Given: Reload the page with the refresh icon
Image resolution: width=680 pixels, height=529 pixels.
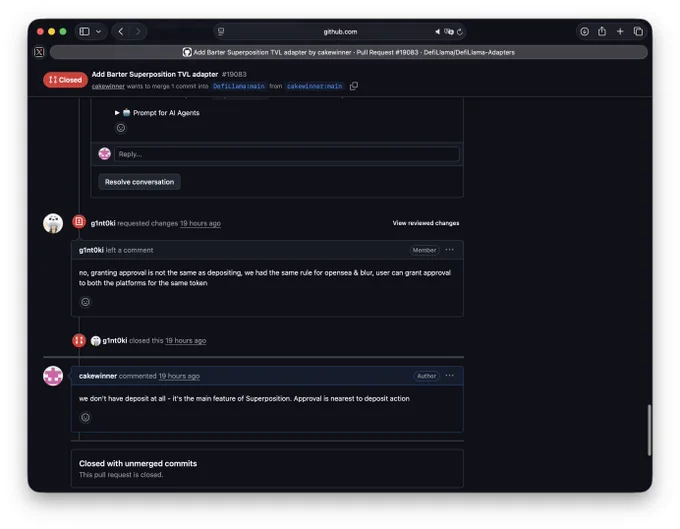Looking at the screenshot, I should pyautogui.click(x=460, y=32).
